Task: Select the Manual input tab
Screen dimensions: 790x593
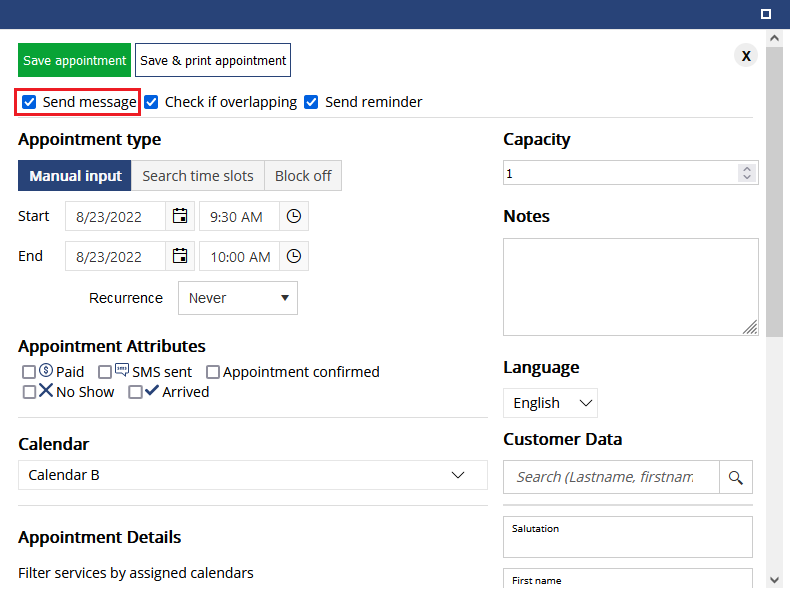Action: click(x=75, y=176)
